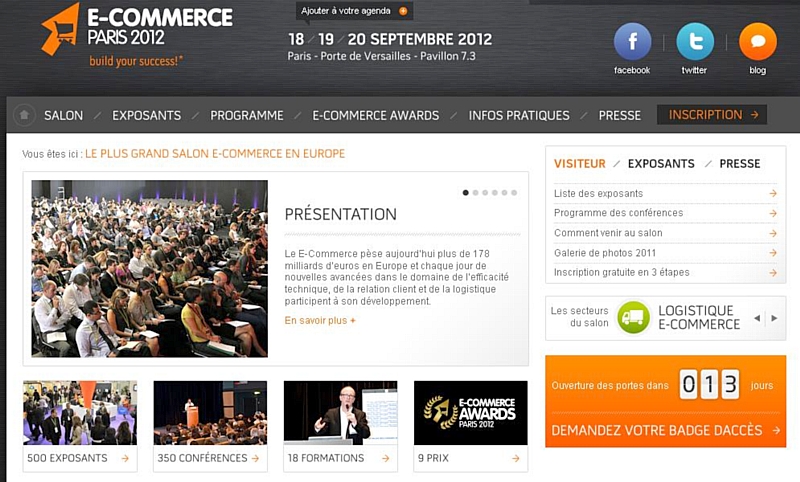
Task: Click the INSCRIPTION button
Action: tap(712, 115)
